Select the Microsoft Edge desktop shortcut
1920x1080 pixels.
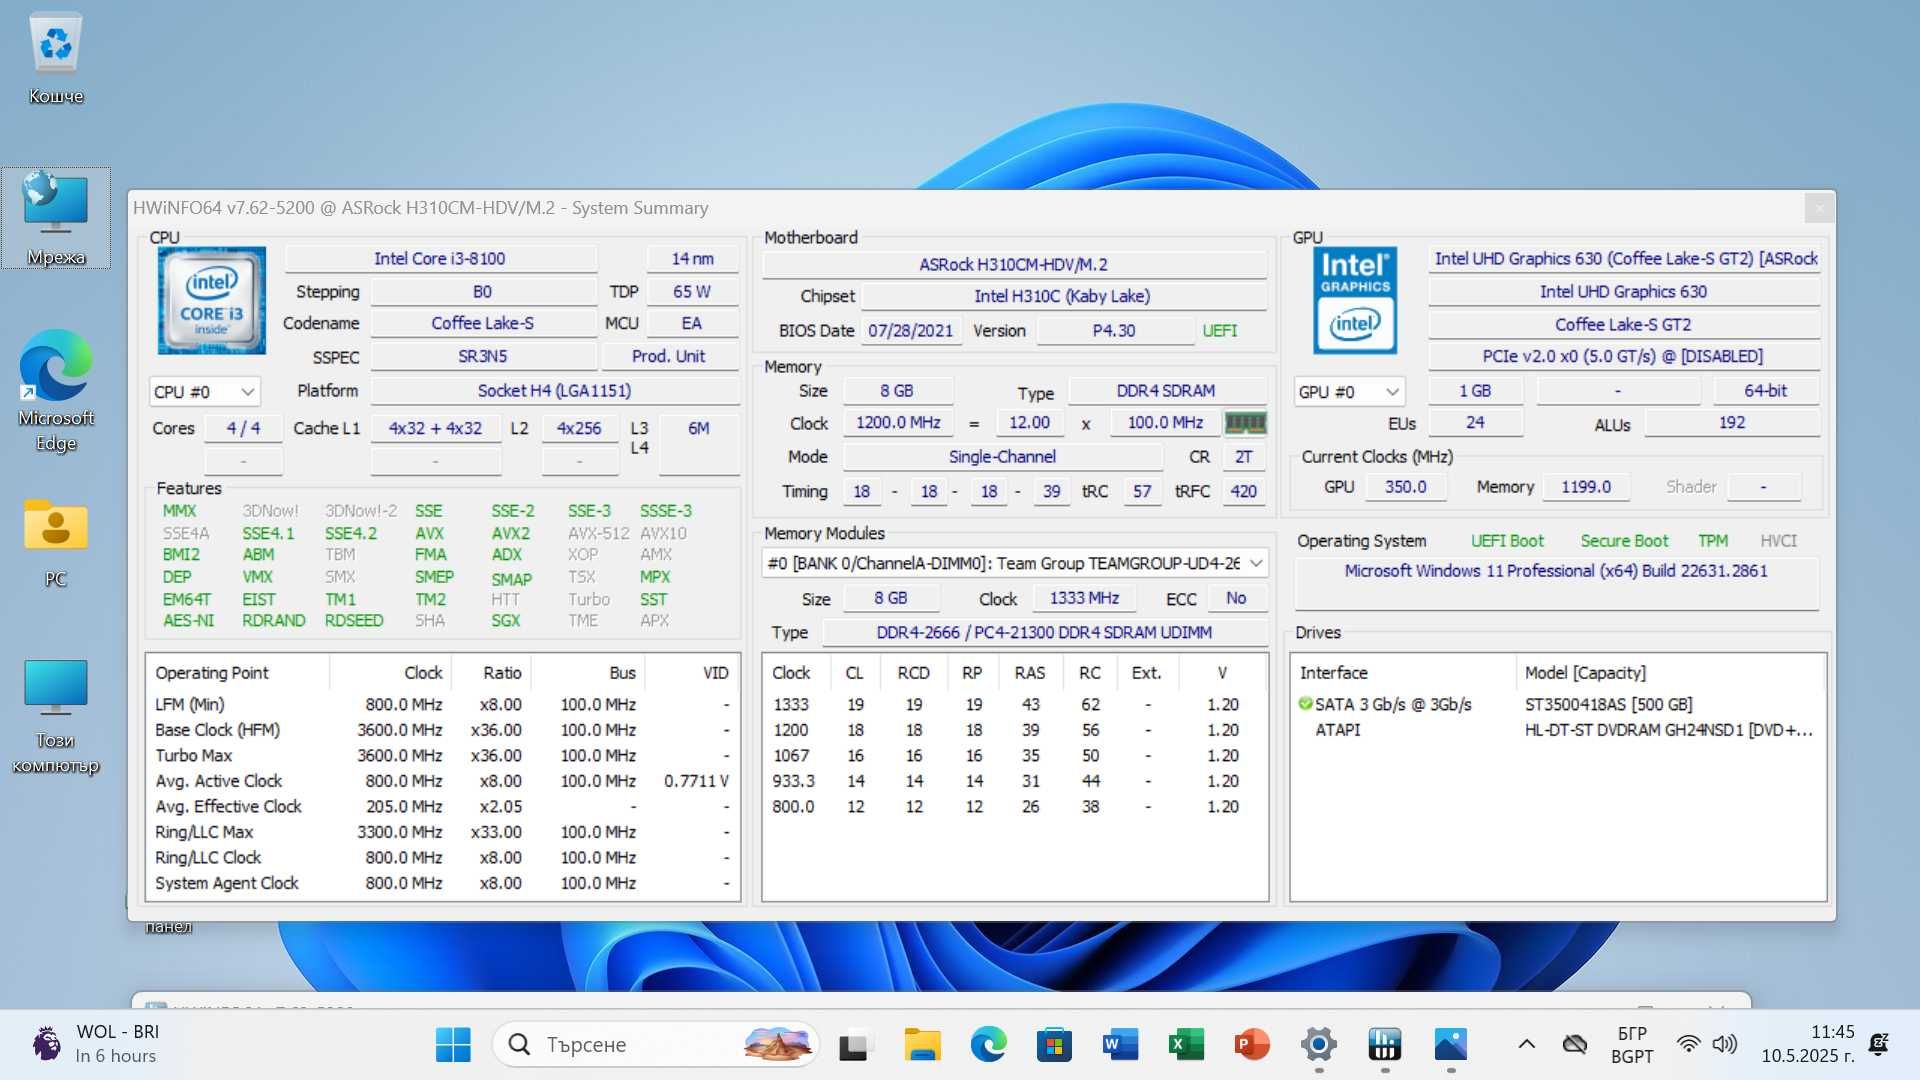(x=56, y=391)
